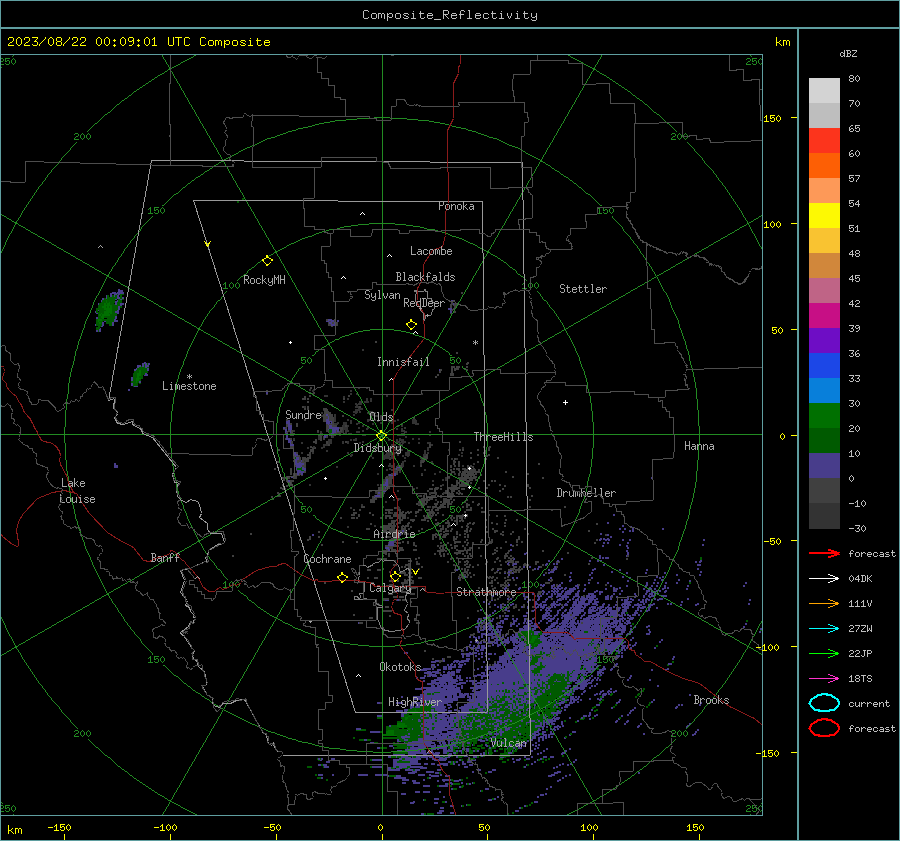Click the yellow diamond marker below RedDeer
900x841 pixels.
[x=411, y=325]
